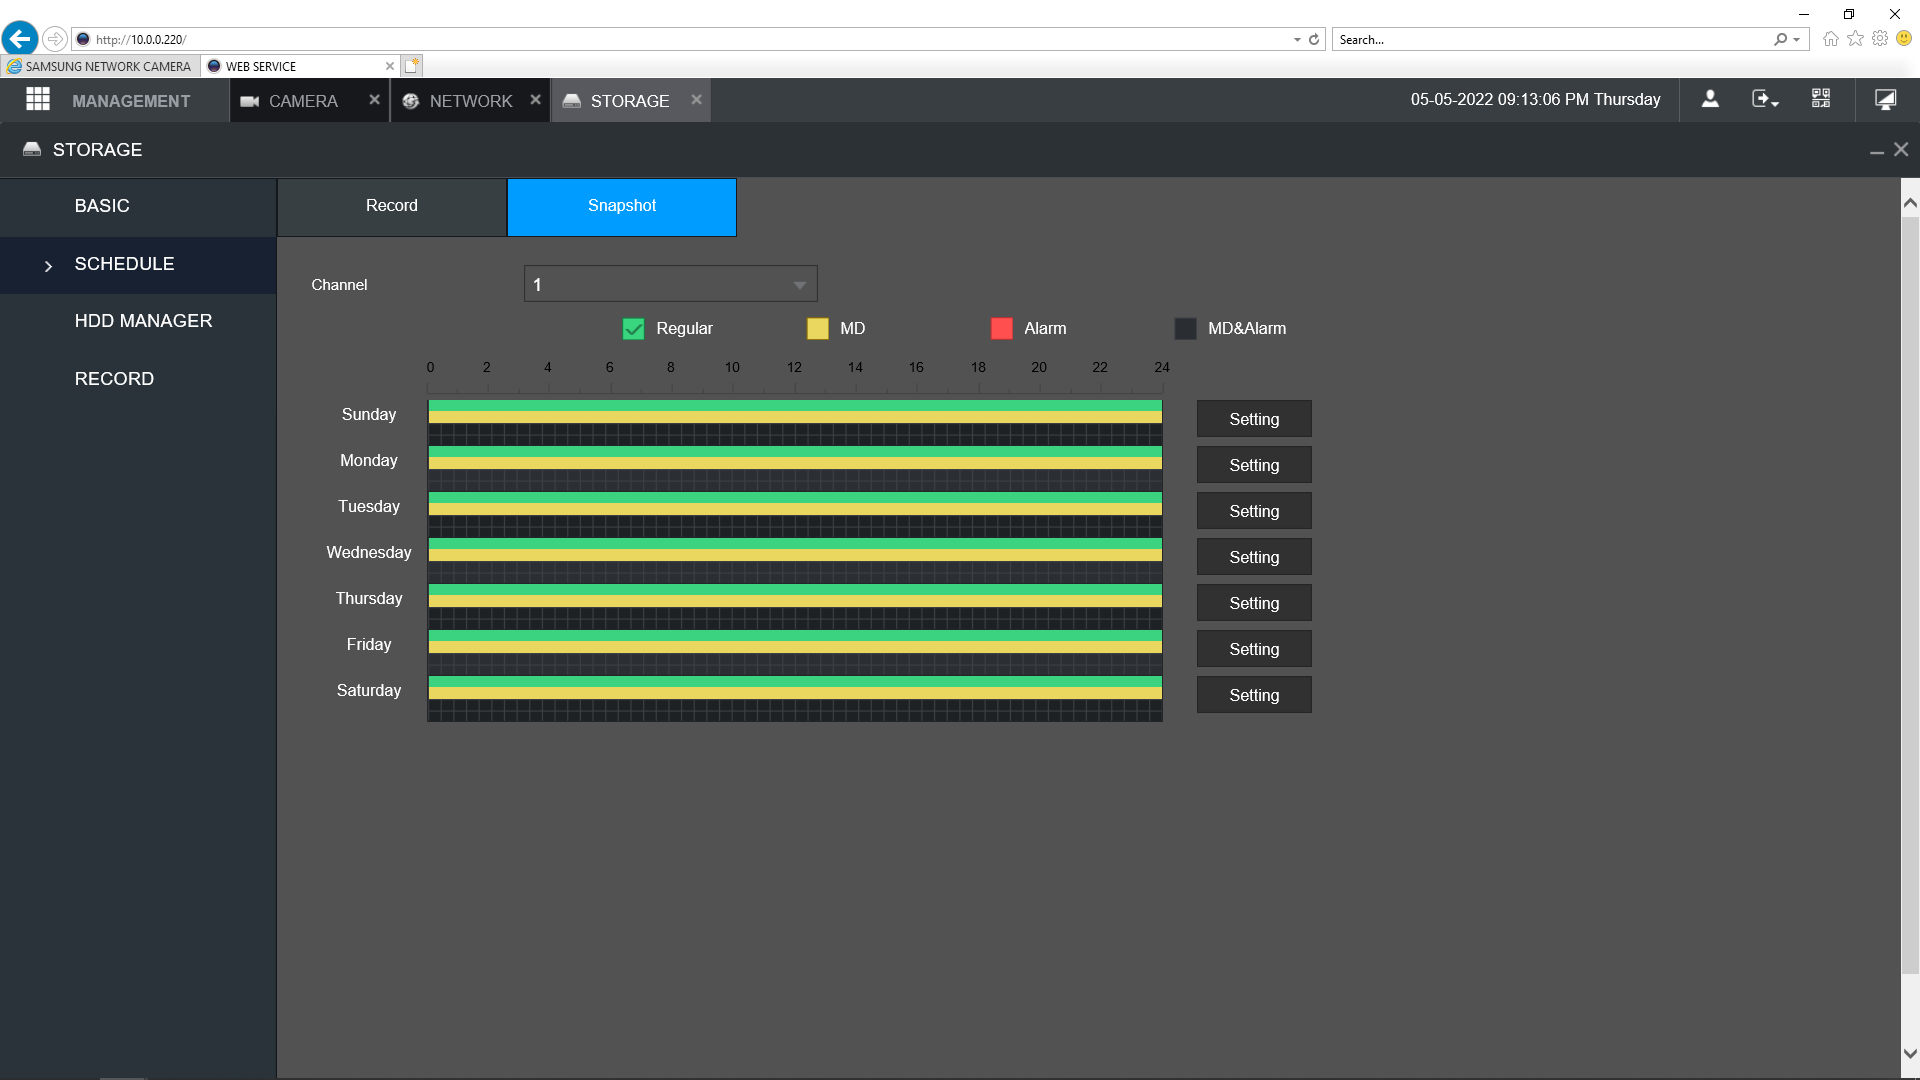Open the live view monitor icon
Screen dimensions: 1920x1080
click(x=1885, y=99)
